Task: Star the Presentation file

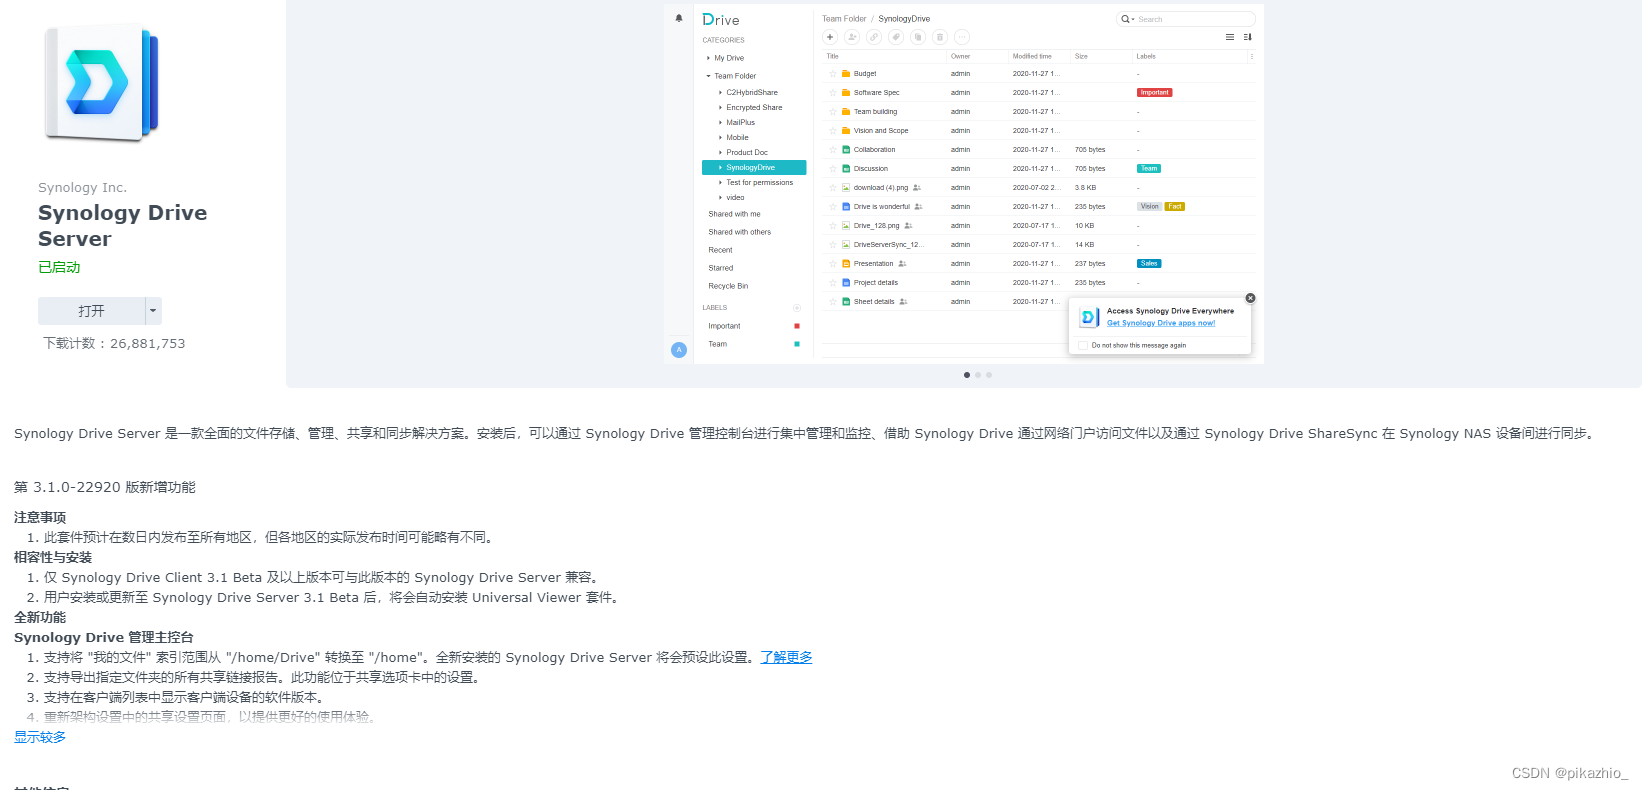Action: (833, 264)
